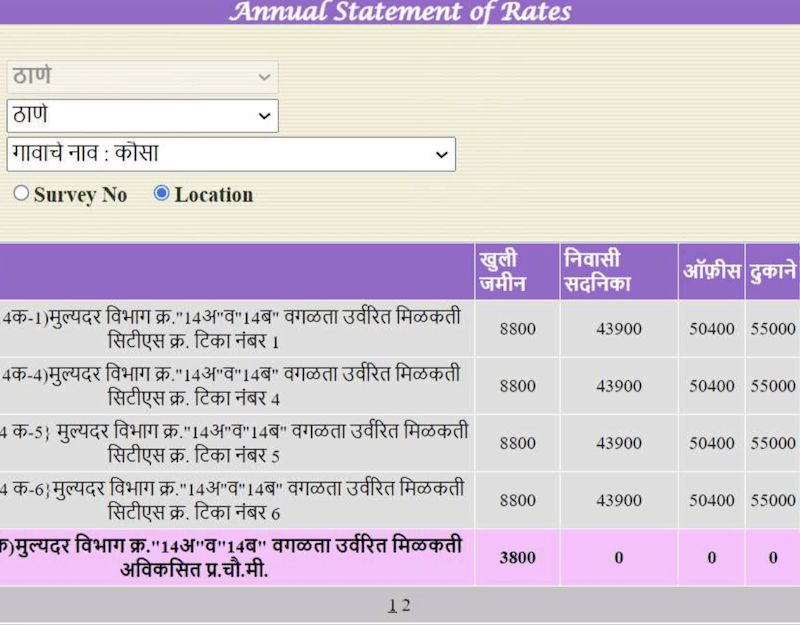Click page 1 in the pagination
Screen dimensions: 800x625
(392, 606)
